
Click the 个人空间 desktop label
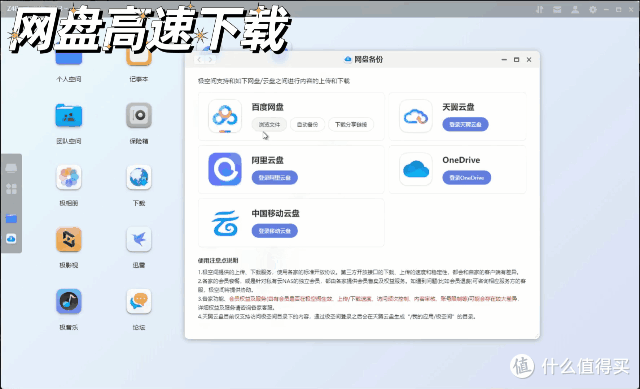click(x=69, y=79)
